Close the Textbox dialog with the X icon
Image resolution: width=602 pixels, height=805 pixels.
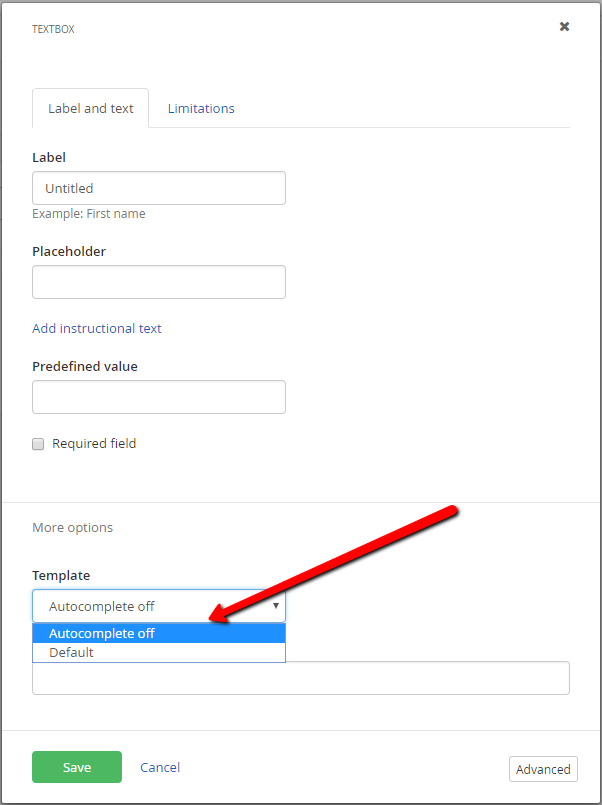point(564,27)
